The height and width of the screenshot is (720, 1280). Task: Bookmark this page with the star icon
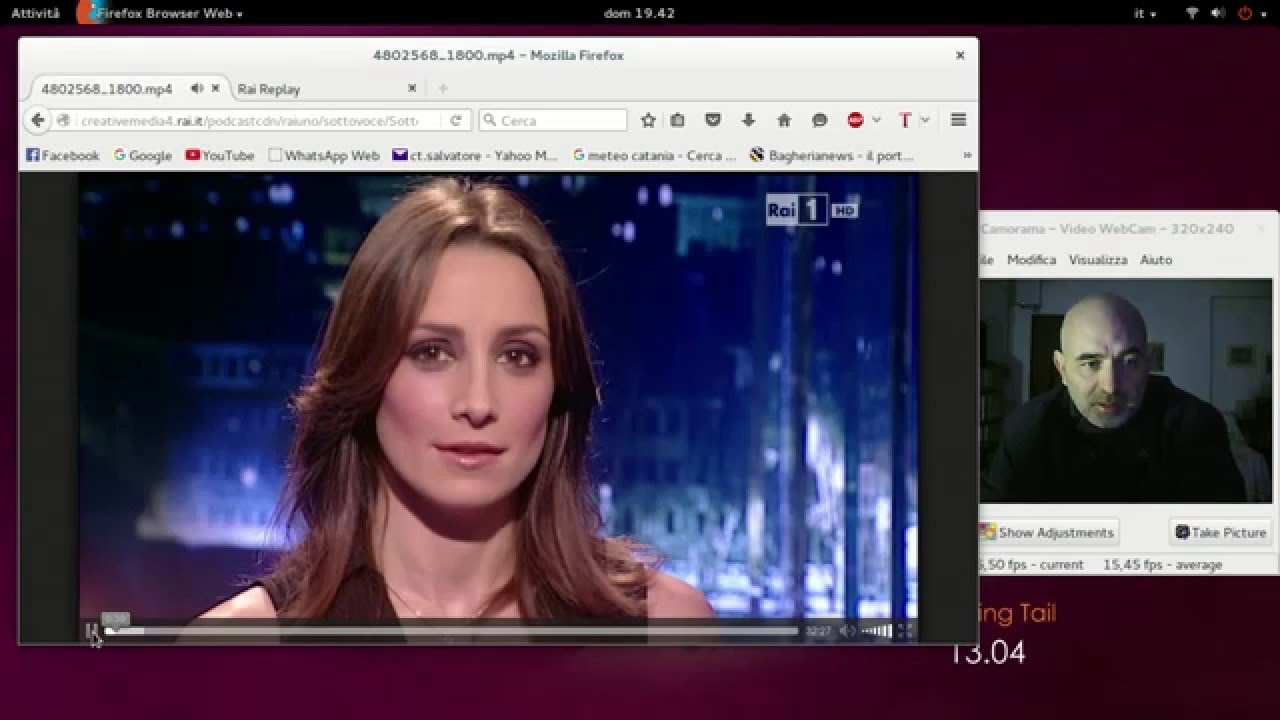point(648,120)
